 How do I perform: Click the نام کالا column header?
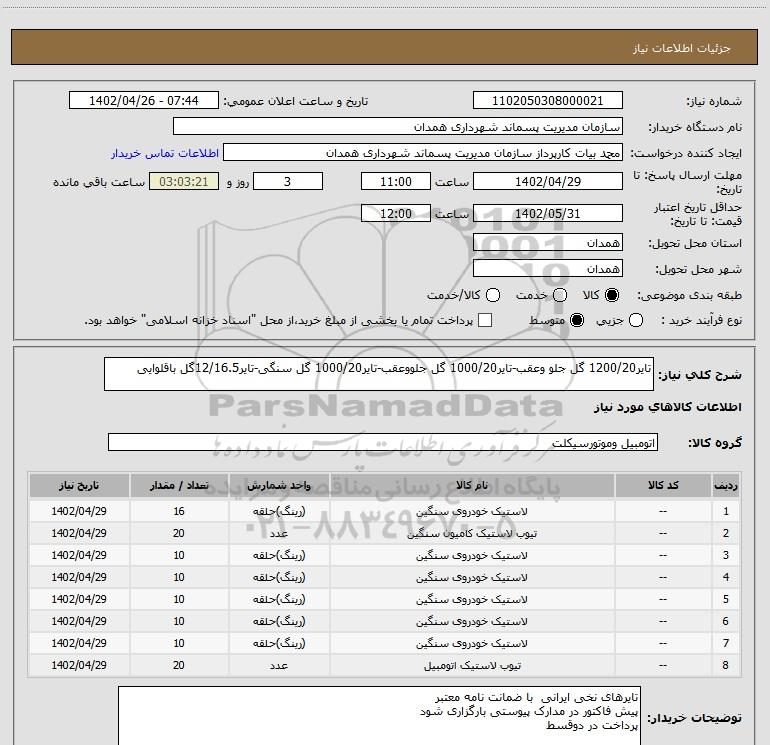tap(472, 485)
